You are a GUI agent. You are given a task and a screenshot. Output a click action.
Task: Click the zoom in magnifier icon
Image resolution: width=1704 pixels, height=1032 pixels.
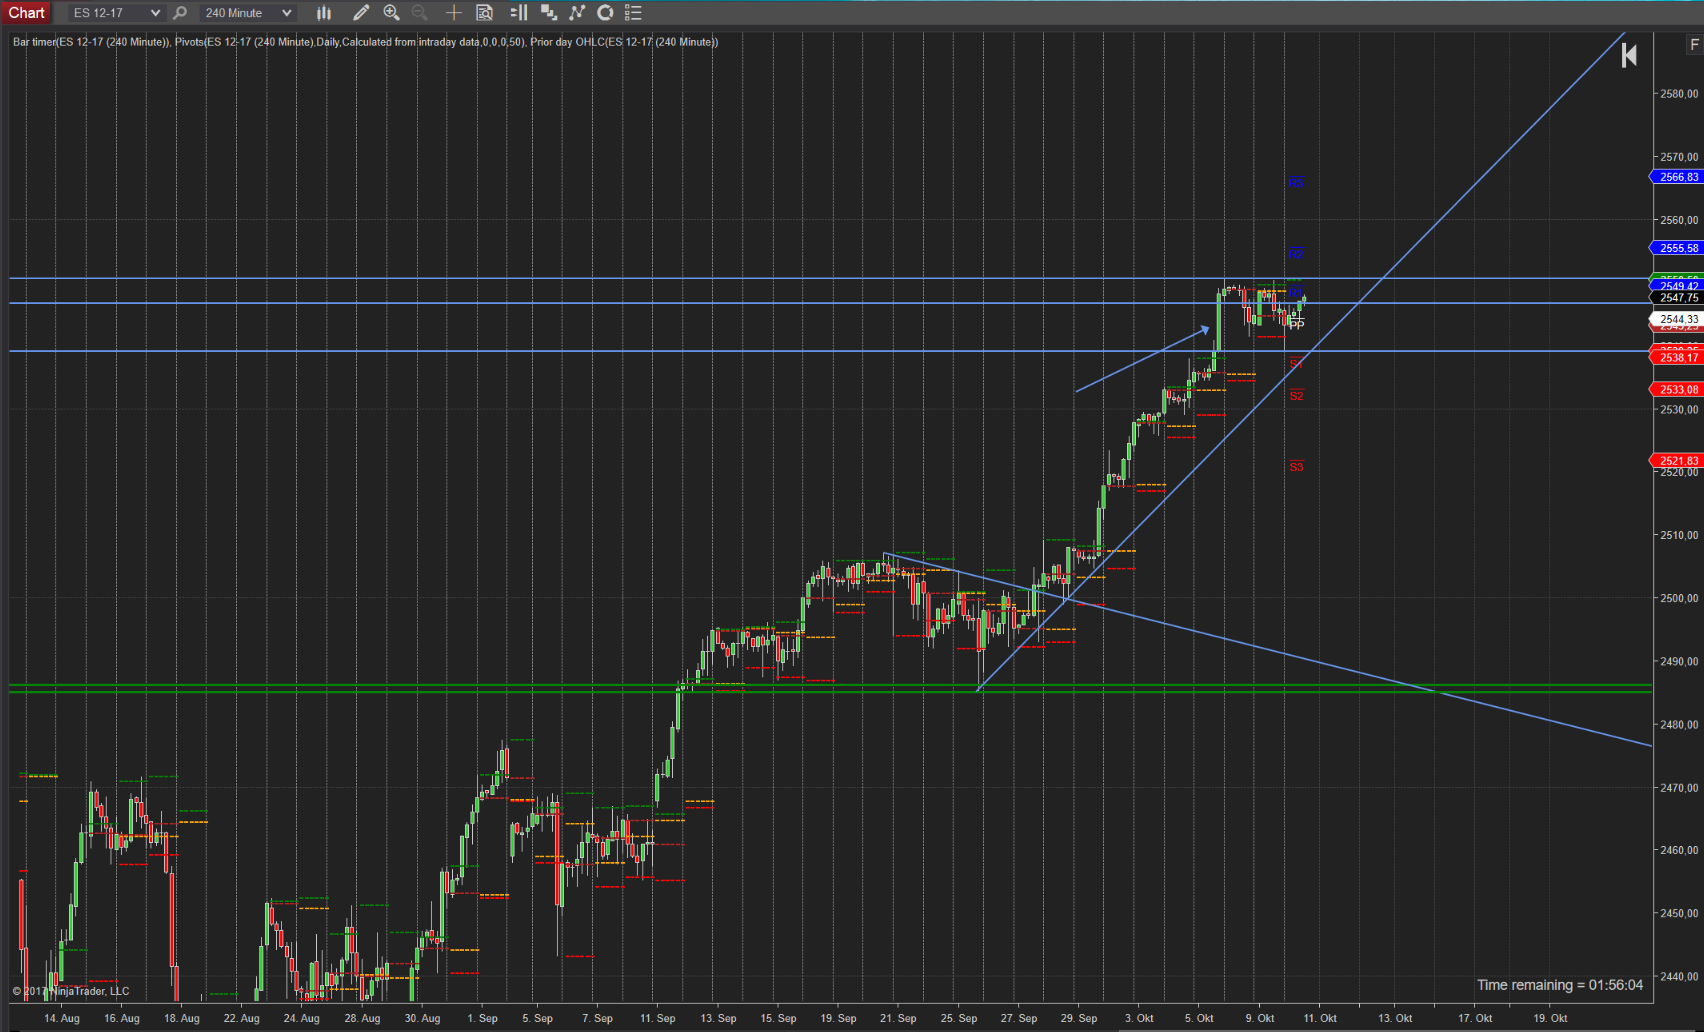[x=391, y=13]
